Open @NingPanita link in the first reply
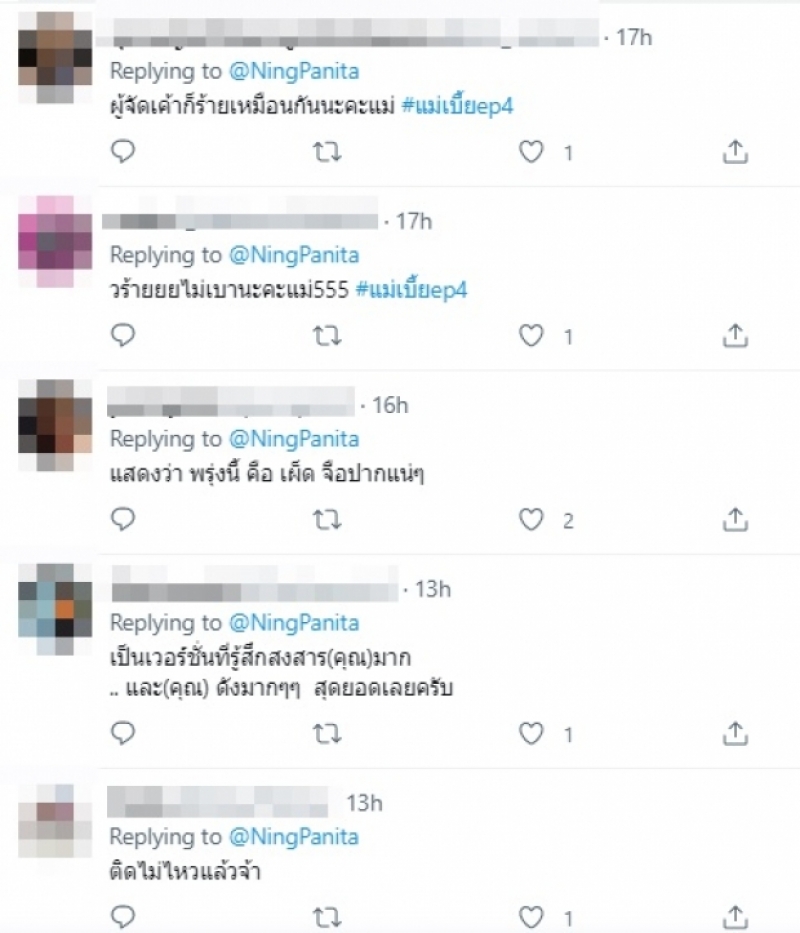Image resolution: width=800 pixels, height=933 pixels. pyautogui.click(x=294, y=71)
